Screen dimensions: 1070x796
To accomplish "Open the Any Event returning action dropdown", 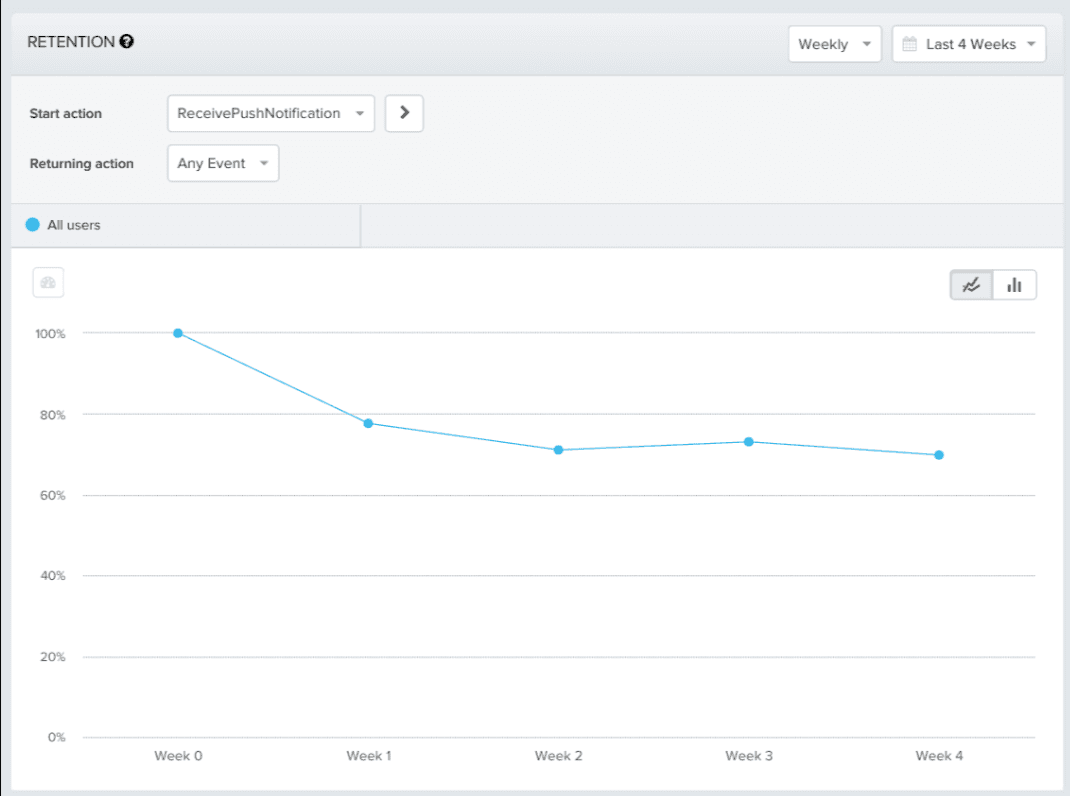I will pos(223,163).
